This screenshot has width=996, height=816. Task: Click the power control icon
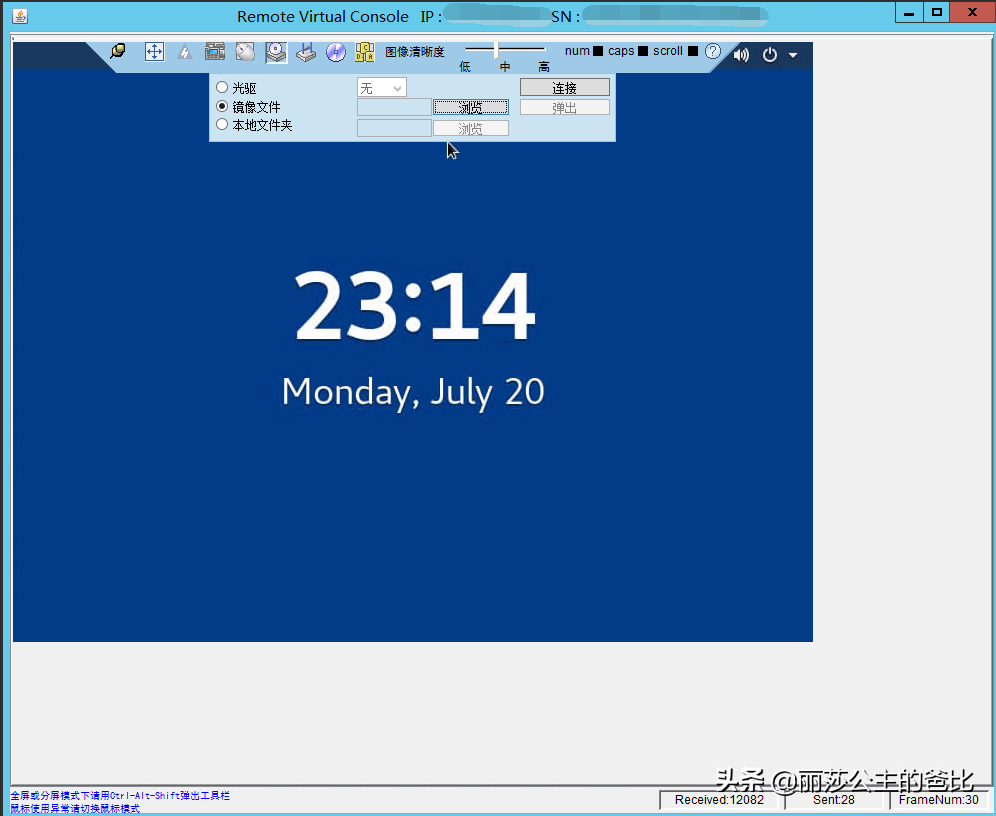[x=769, y=55]
